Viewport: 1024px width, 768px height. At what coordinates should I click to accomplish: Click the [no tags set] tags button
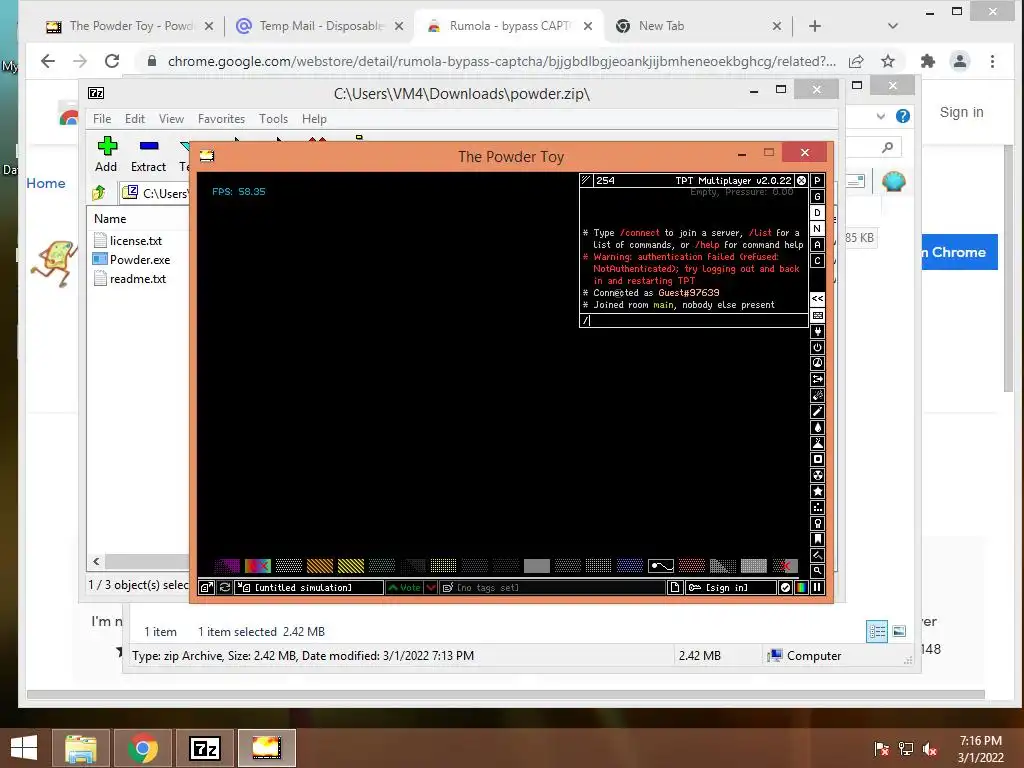click(x=552, y=588)
